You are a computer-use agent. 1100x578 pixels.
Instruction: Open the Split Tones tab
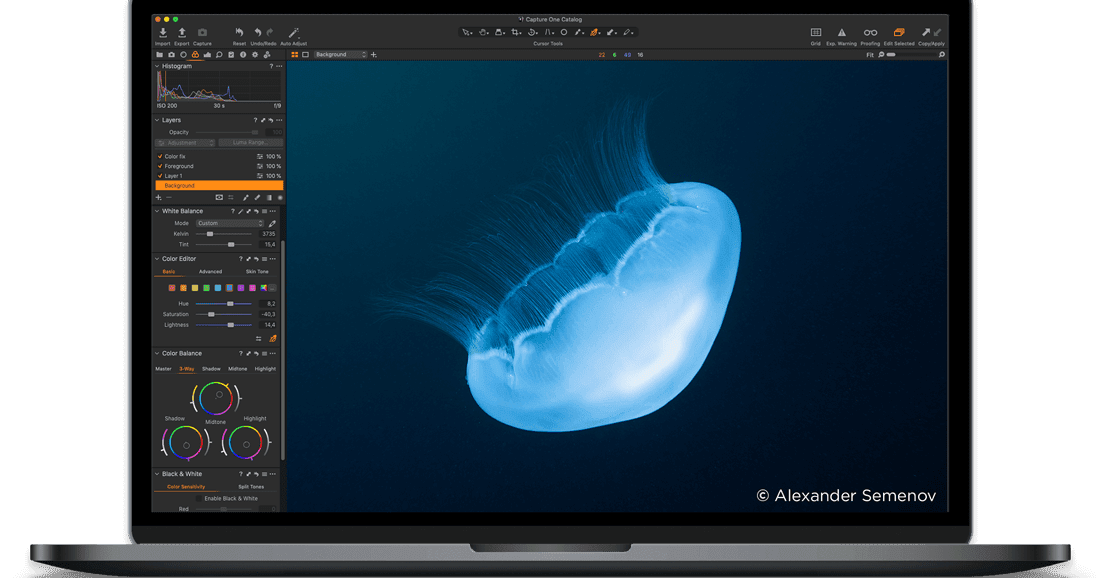click(x=251, y=487)
